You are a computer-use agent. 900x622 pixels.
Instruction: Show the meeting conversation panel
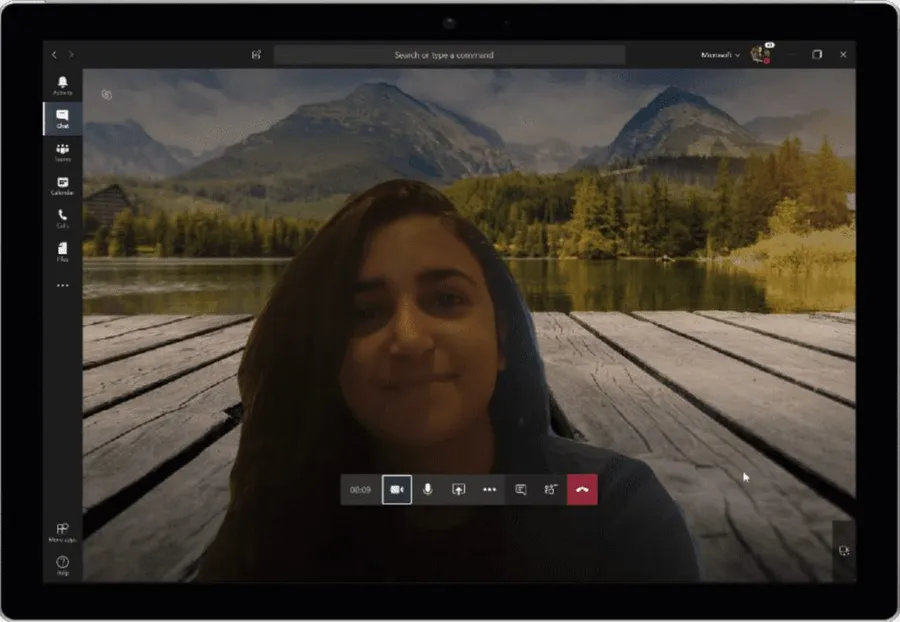click(520, 490)
